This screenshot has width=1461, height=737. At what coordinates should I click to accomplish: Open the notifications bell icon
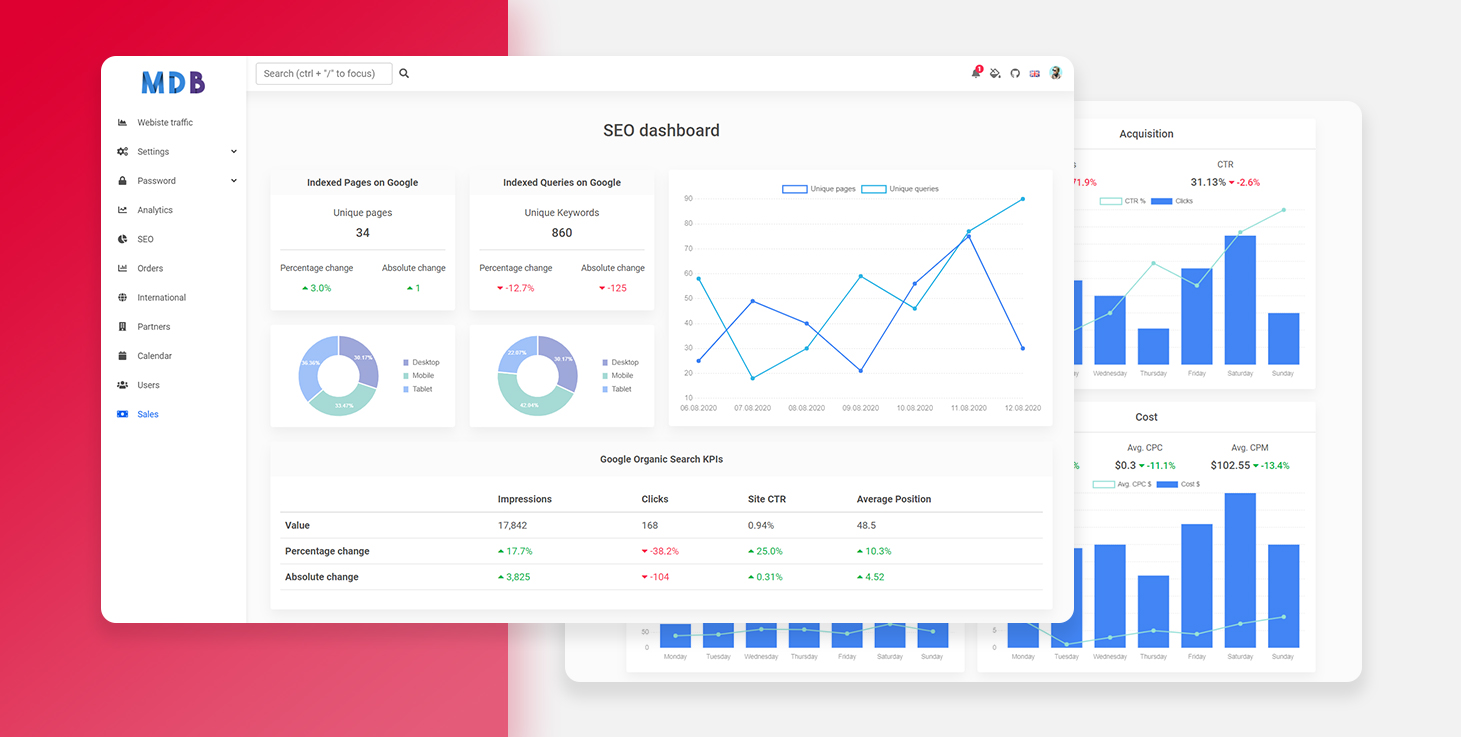pos(976,73)
